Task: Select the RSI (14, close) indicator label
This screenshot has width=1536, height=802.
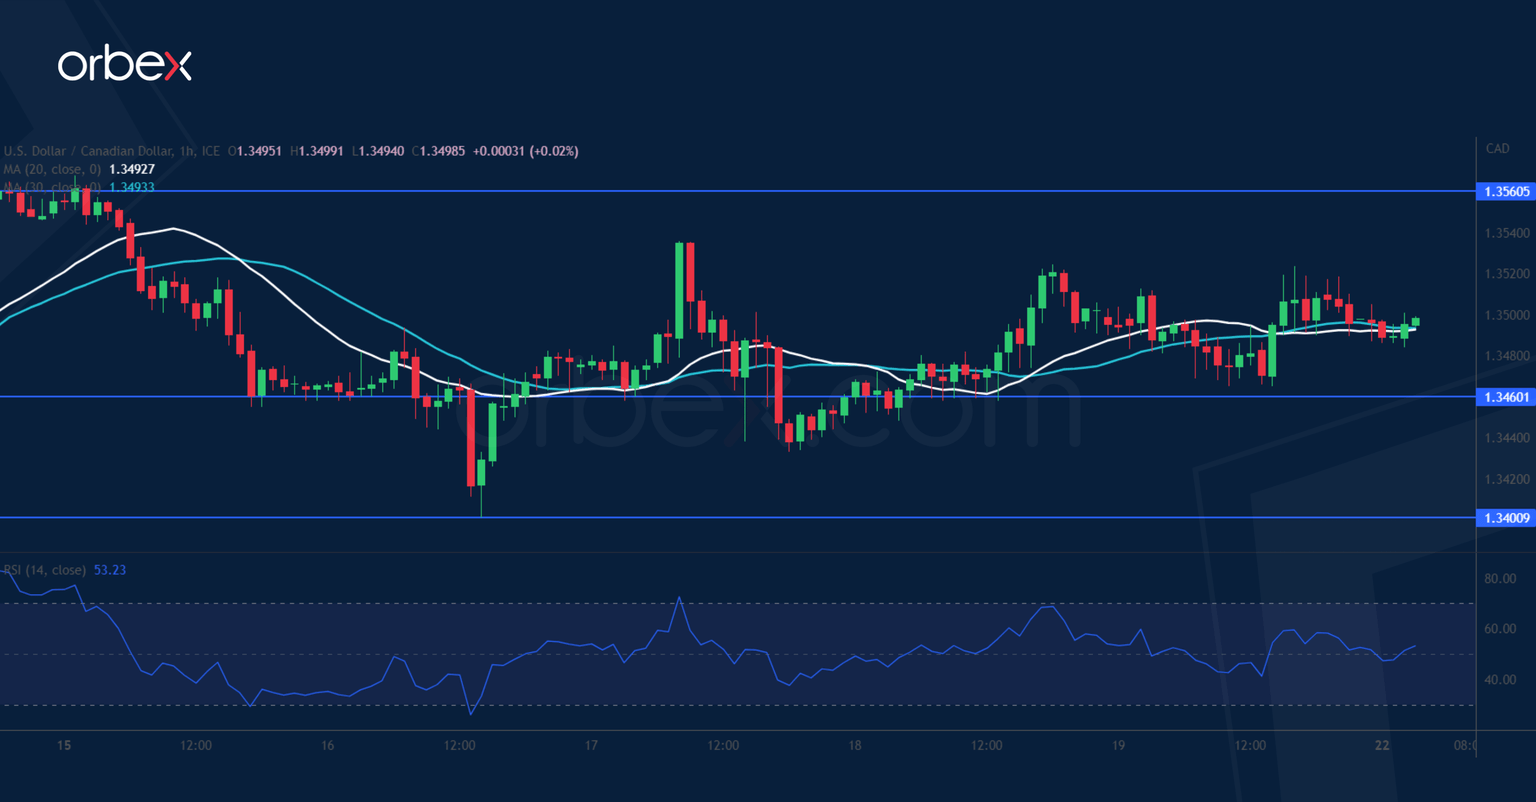Action: tap(47, 569)
